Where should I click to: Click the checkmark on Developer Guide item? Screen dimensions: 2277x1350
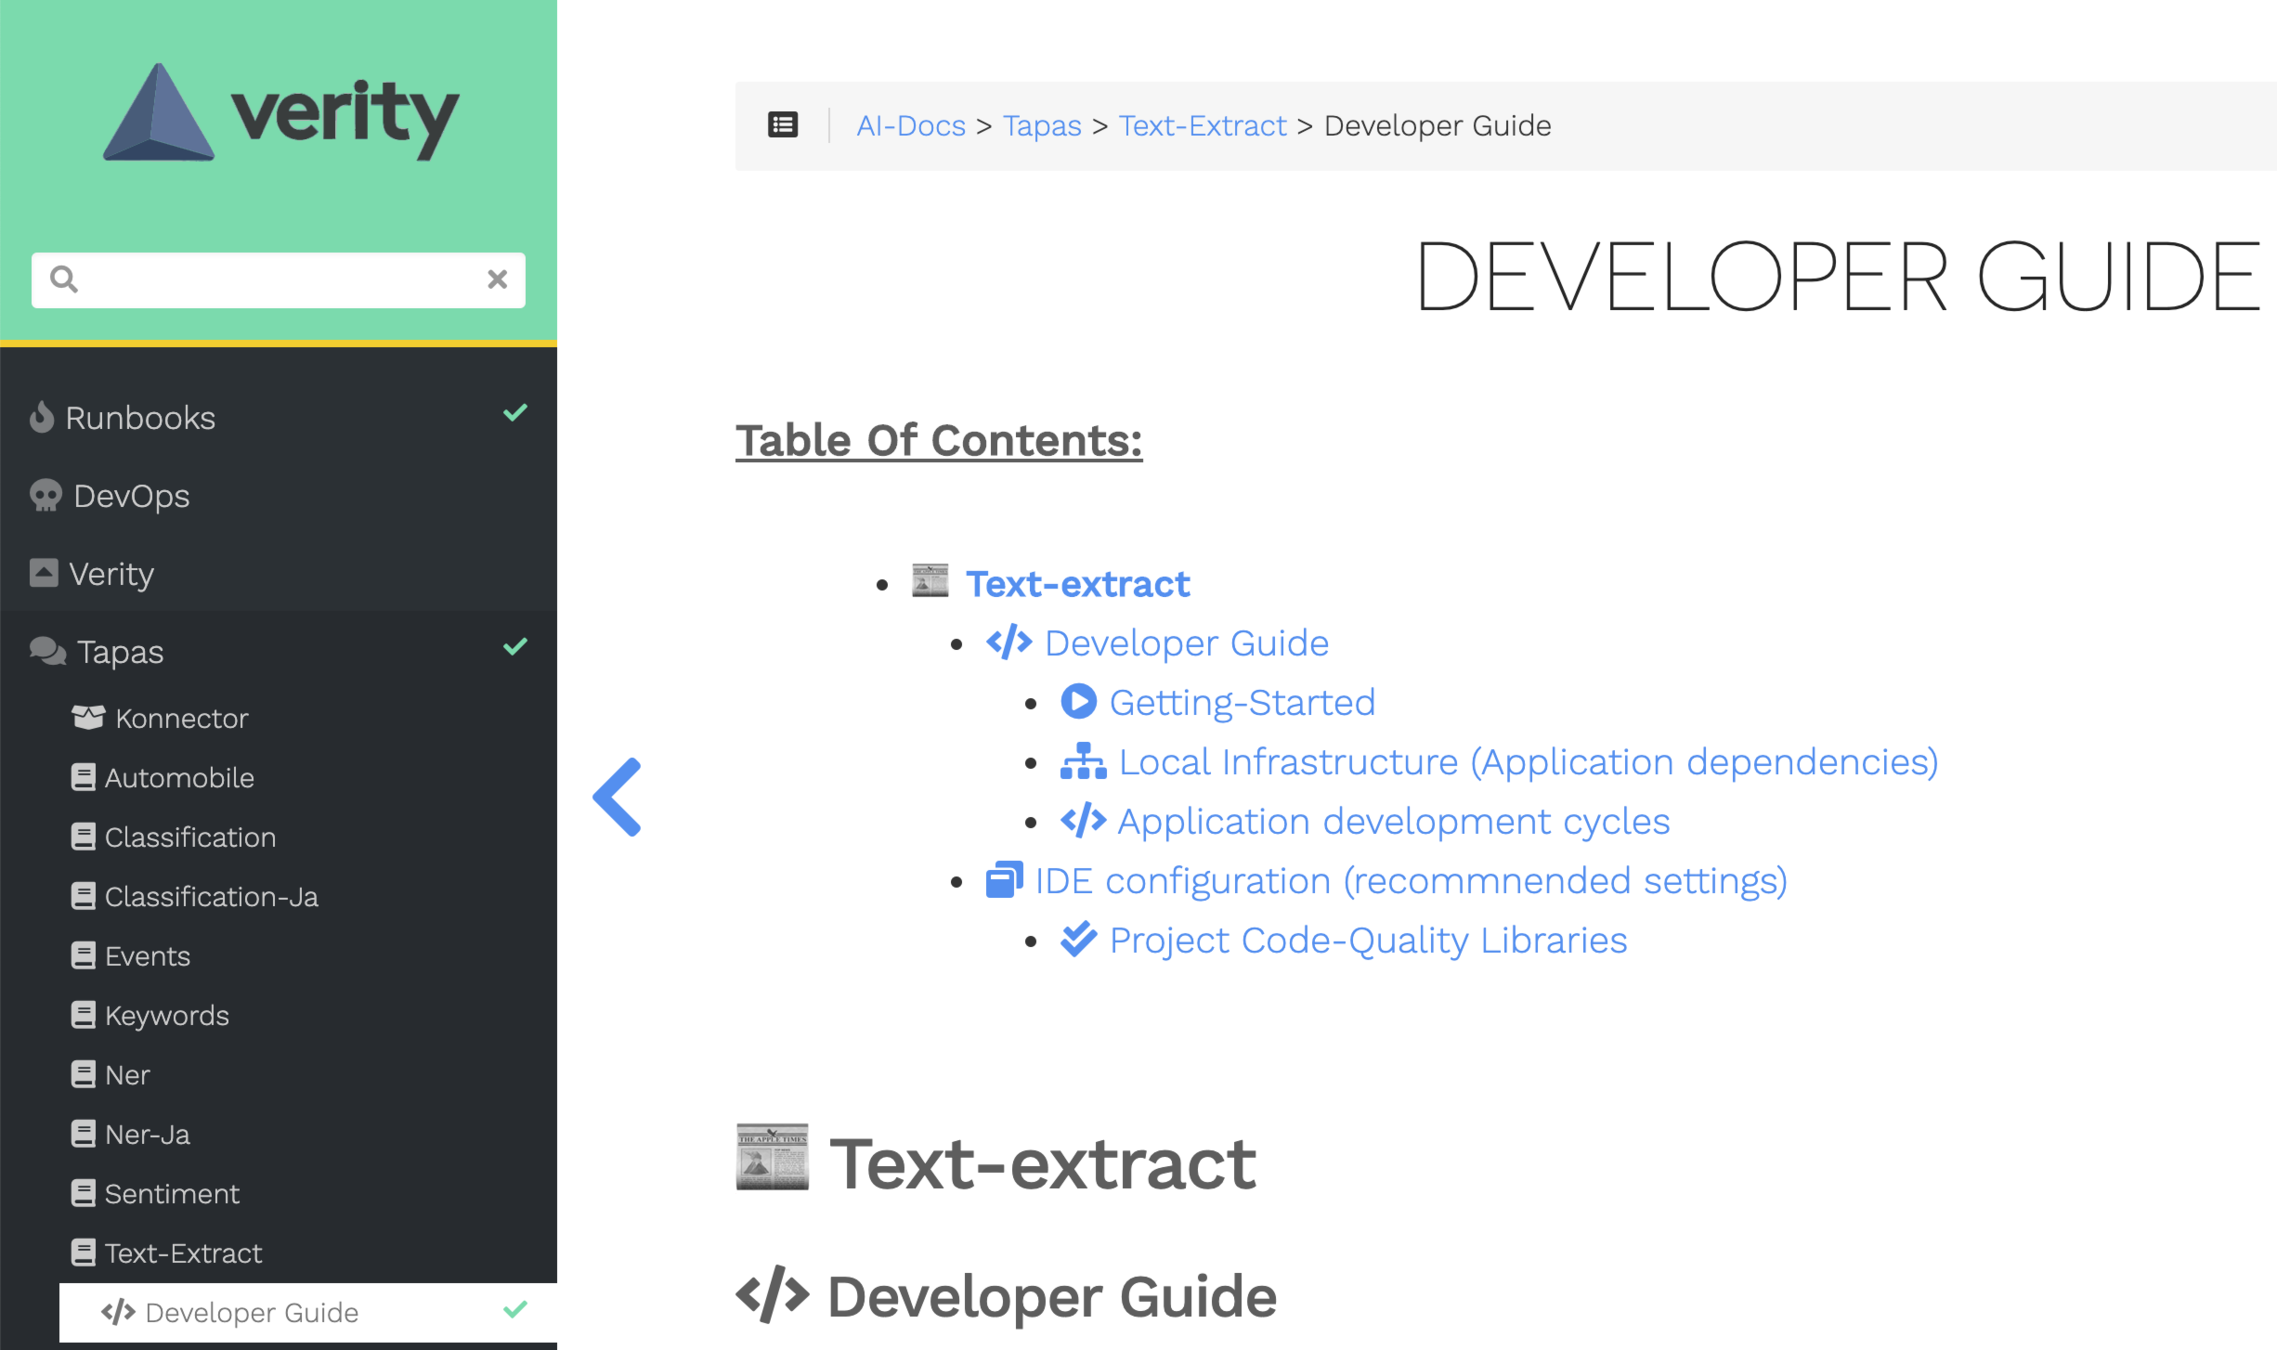515,1310
